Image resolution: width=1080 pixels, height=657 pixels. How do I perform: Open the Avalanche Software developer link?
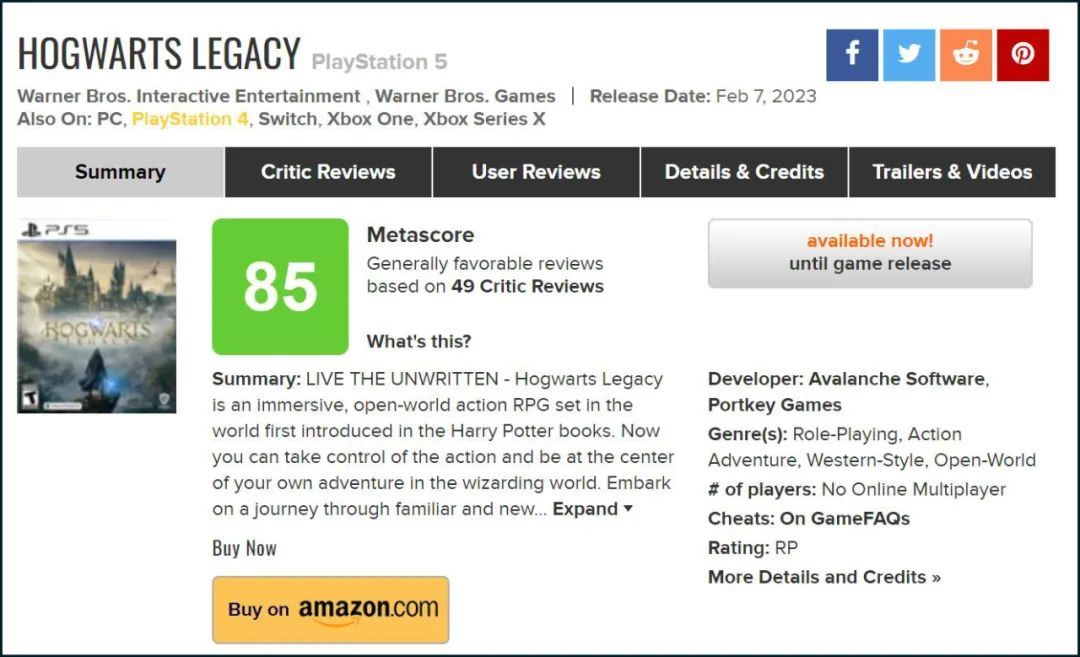[x=896, y=379]
